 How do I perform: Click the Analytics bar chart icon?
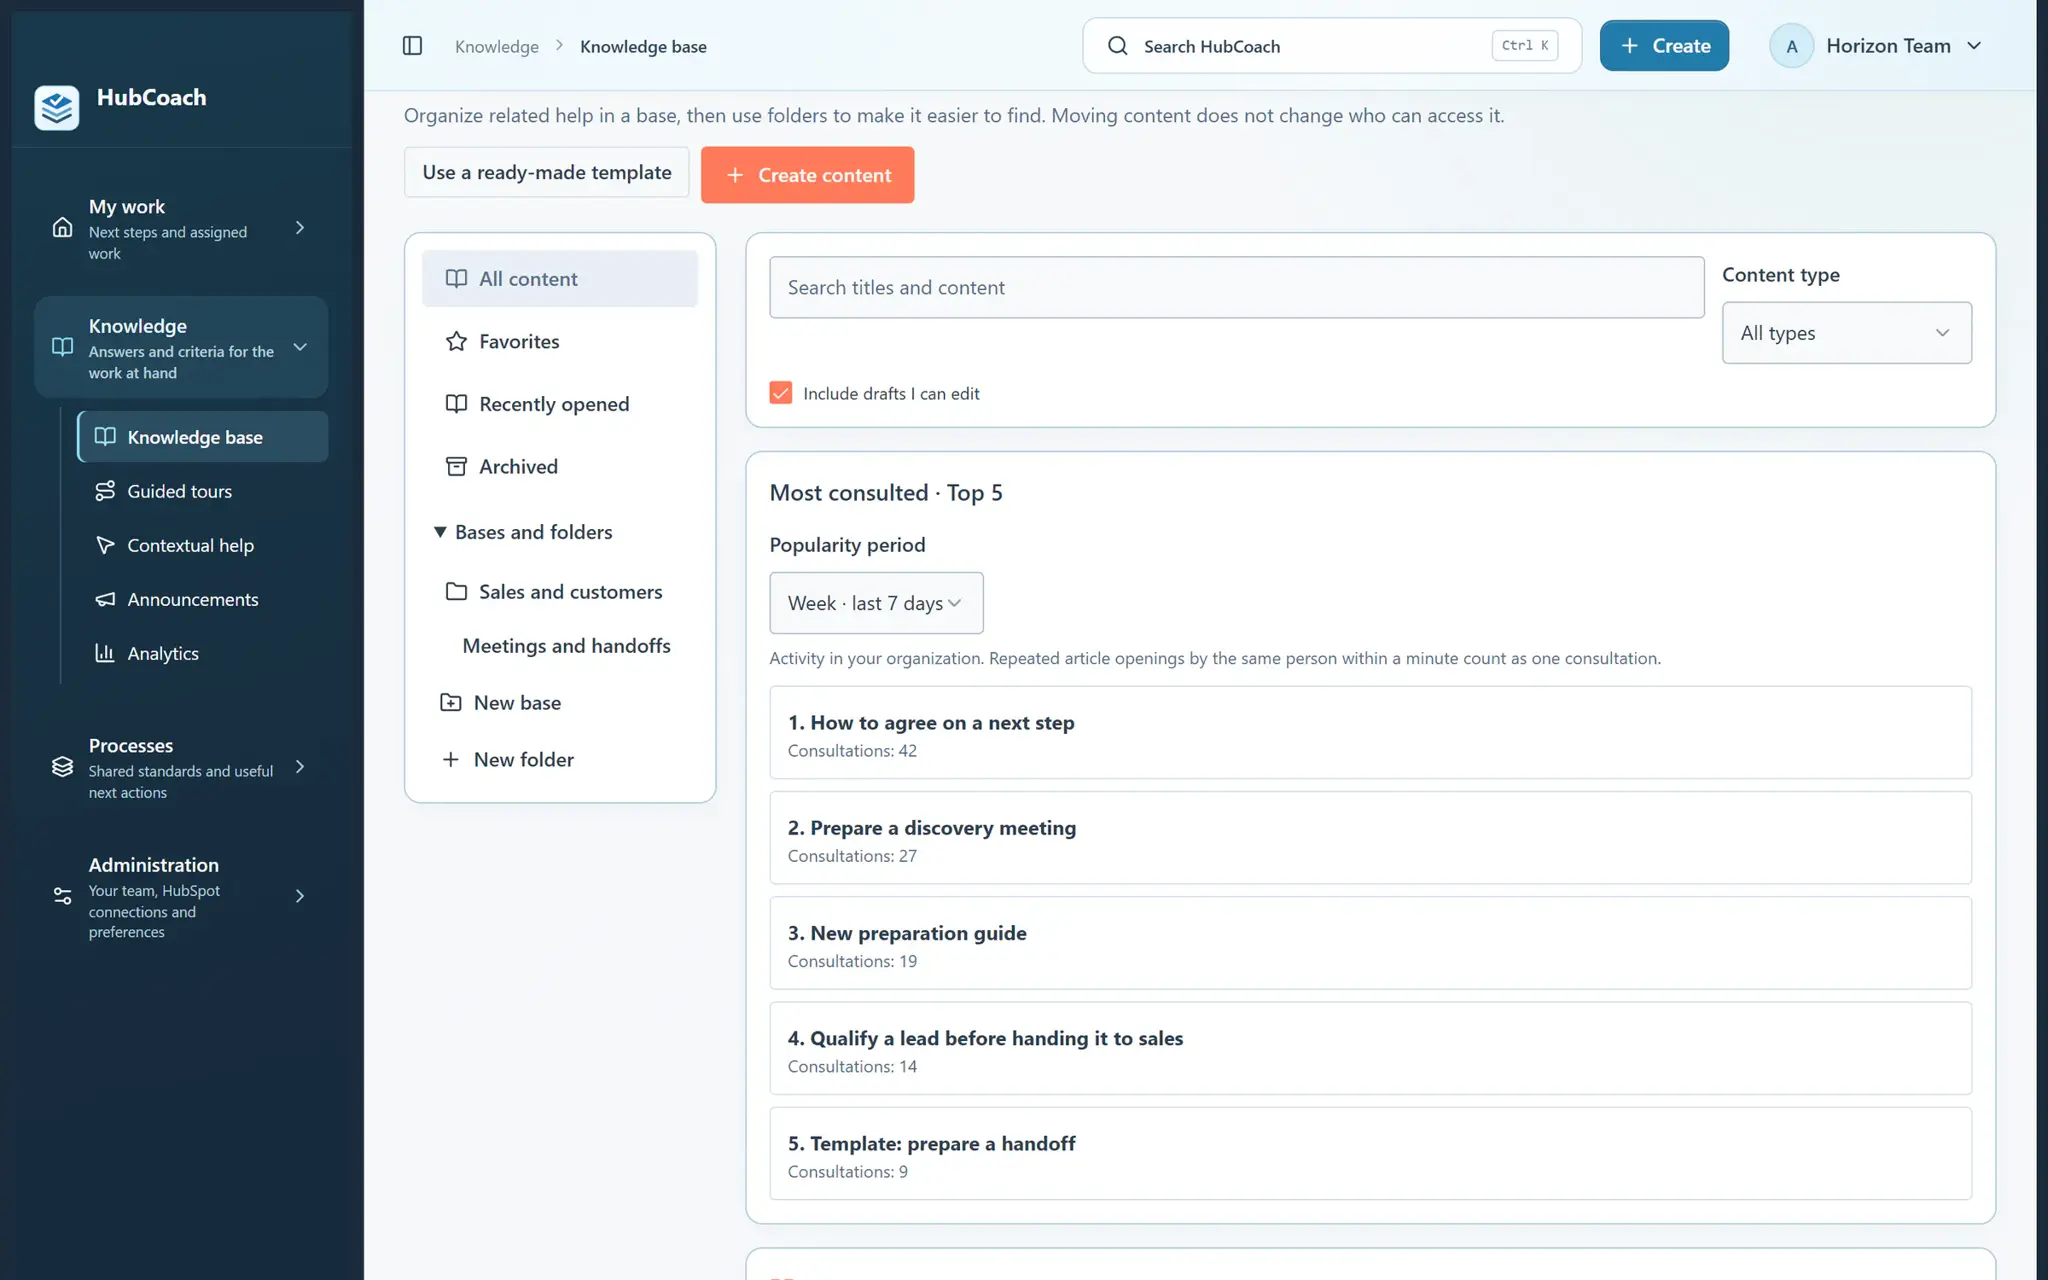tap(105, 653)
